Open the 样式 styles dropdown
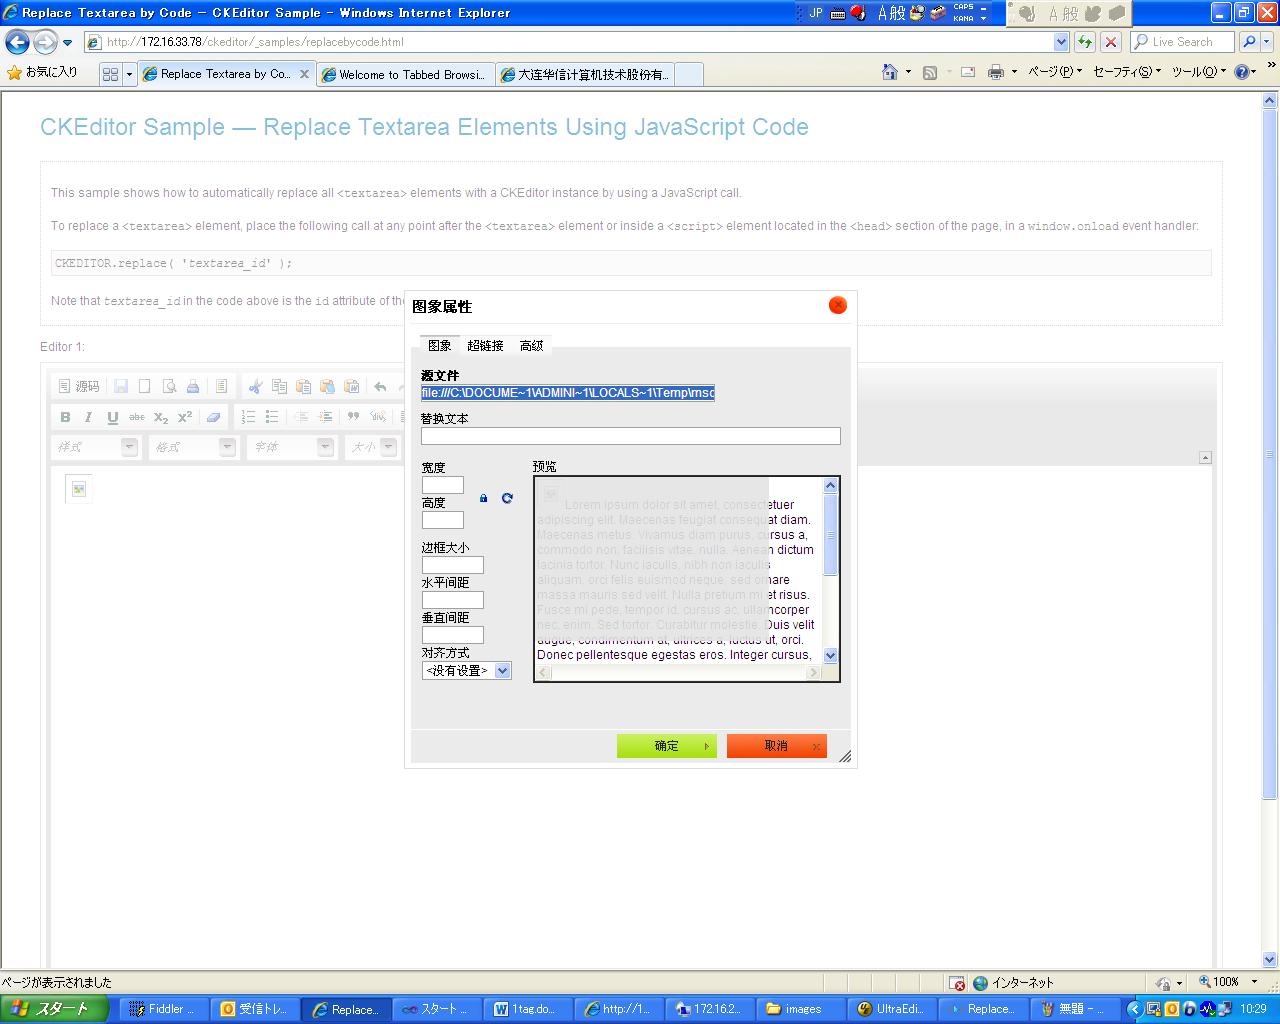 pos(96,447)
